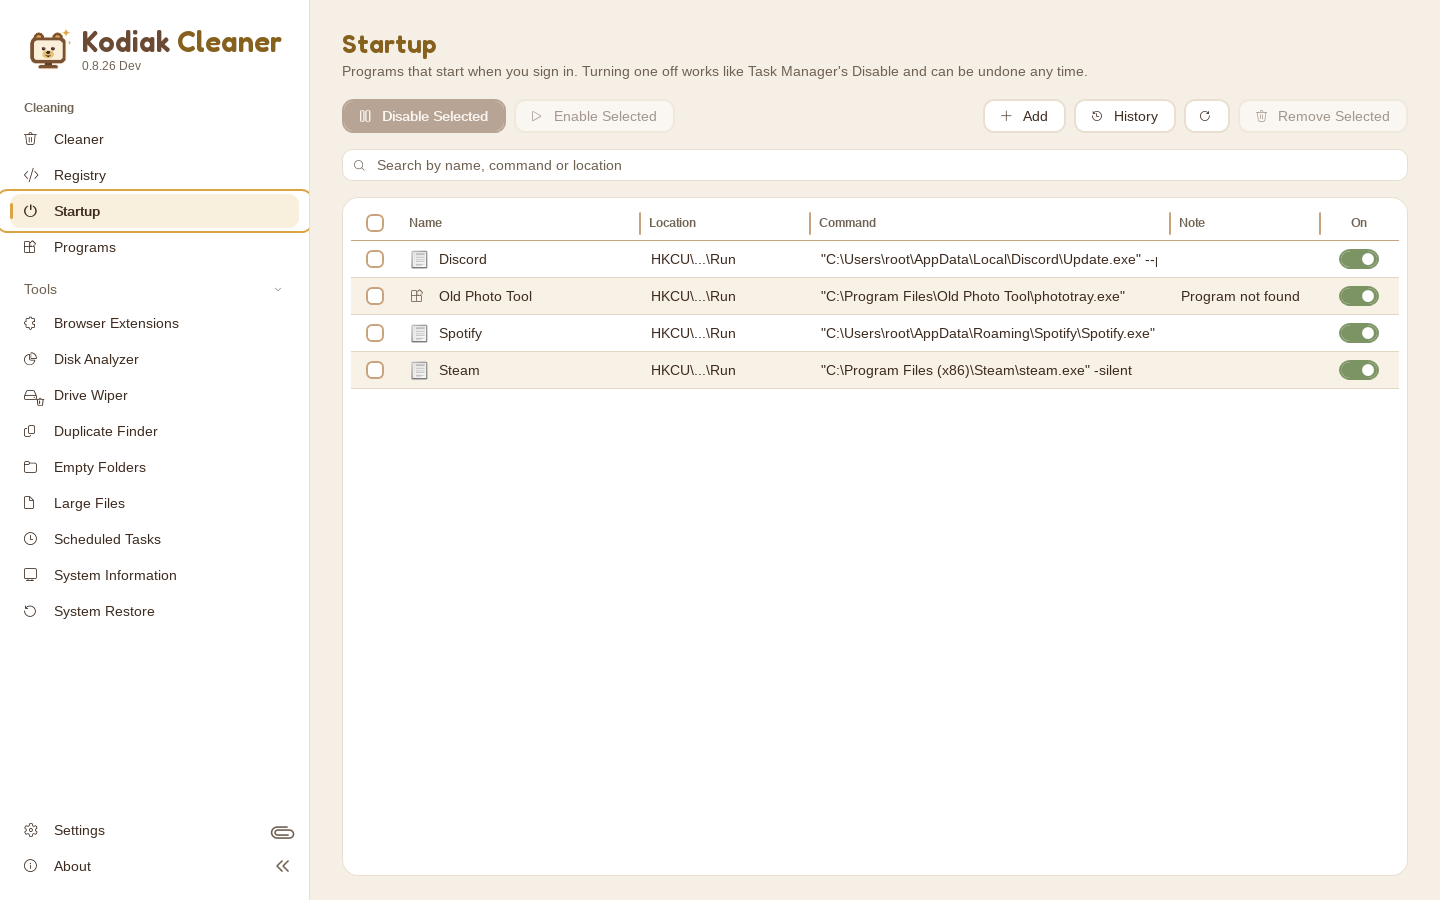1440x900 pixels.
Task: Collapse sidebar with double chevron icon
Action: coord(282,866)
